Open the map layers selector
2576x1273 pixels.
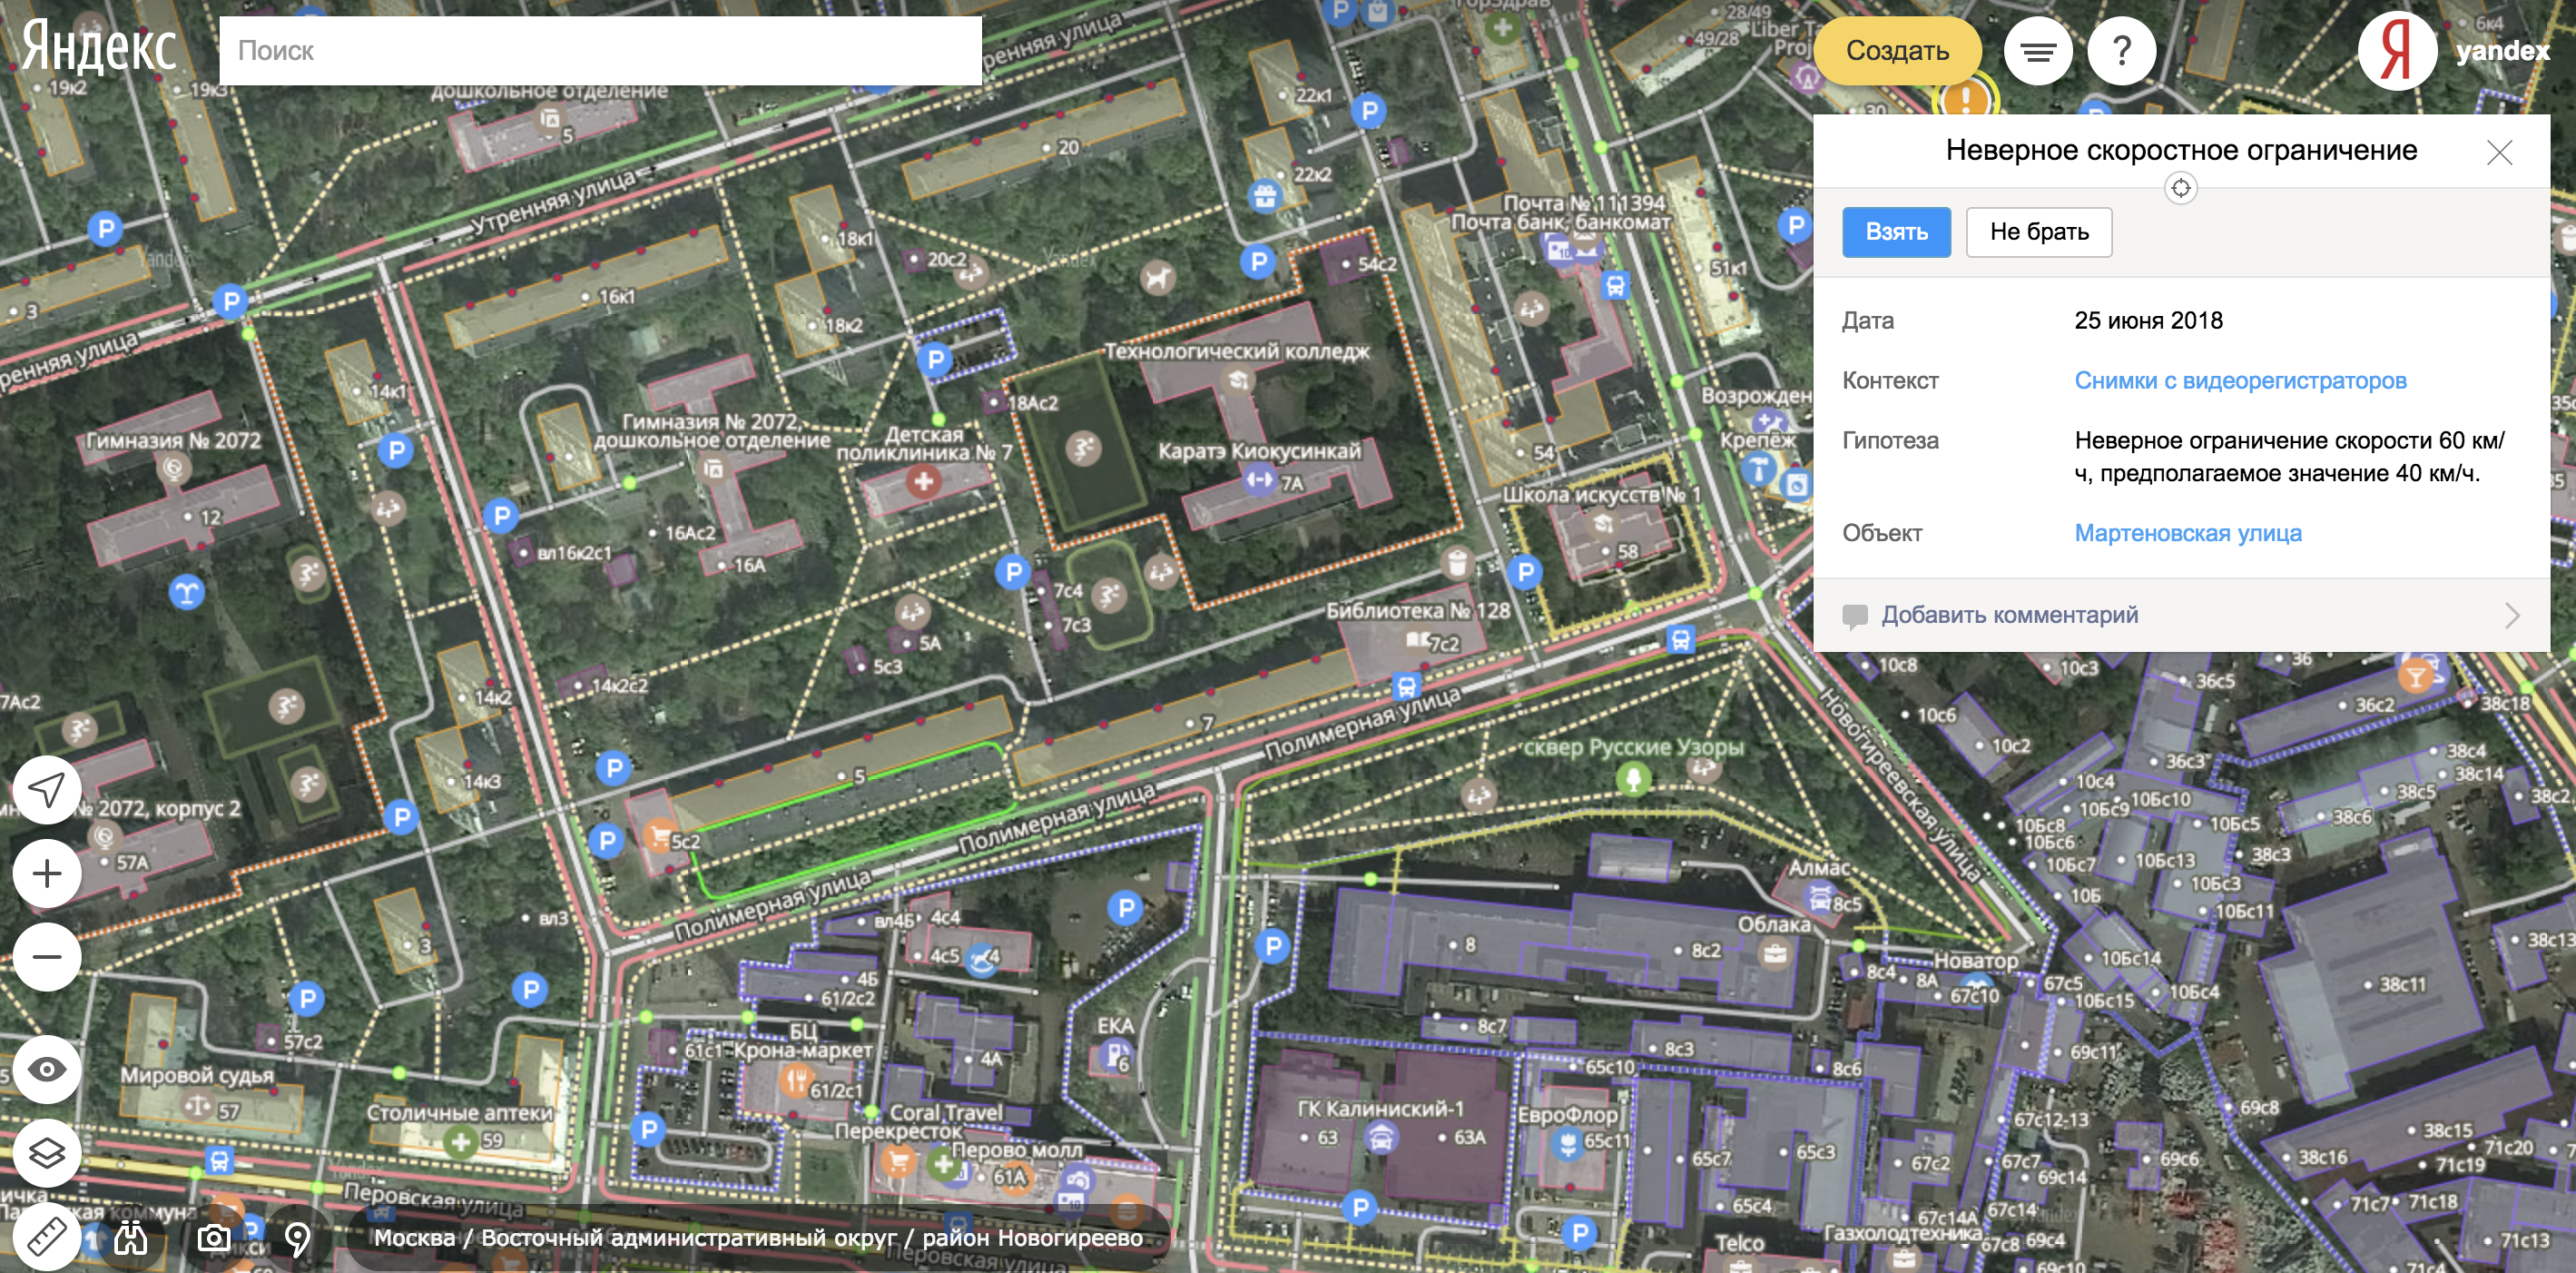[46, 1153]
